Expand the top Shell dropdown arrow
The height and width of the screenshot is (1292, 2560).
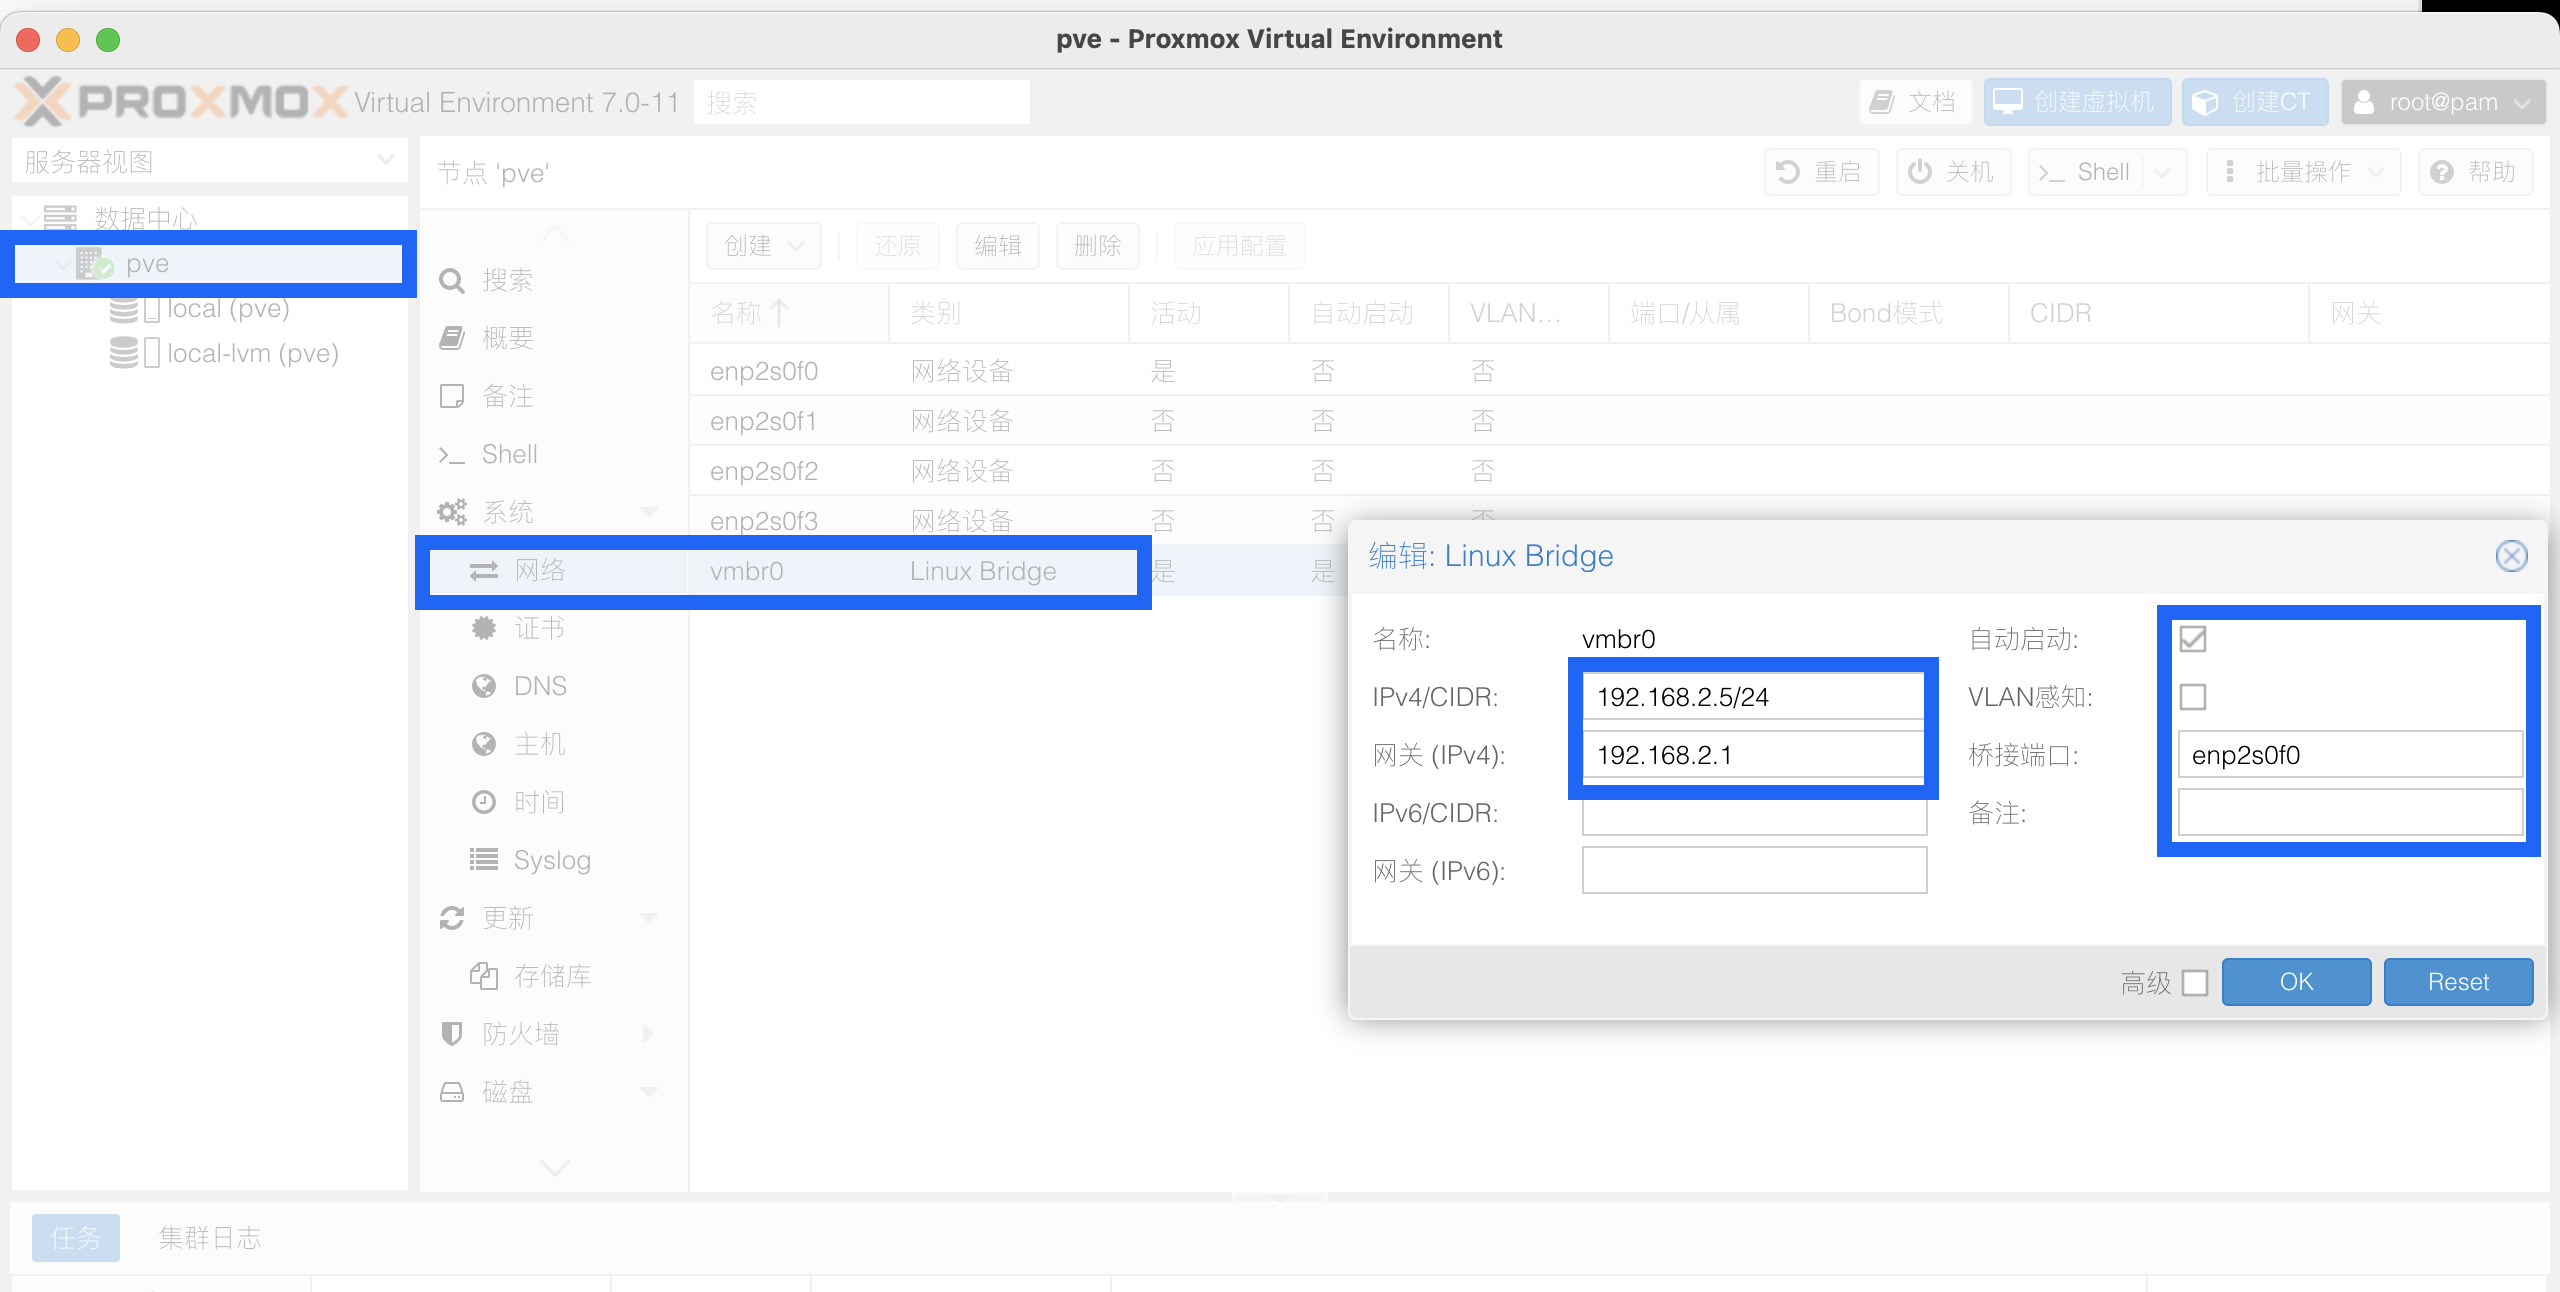(x=2164, y=172)
